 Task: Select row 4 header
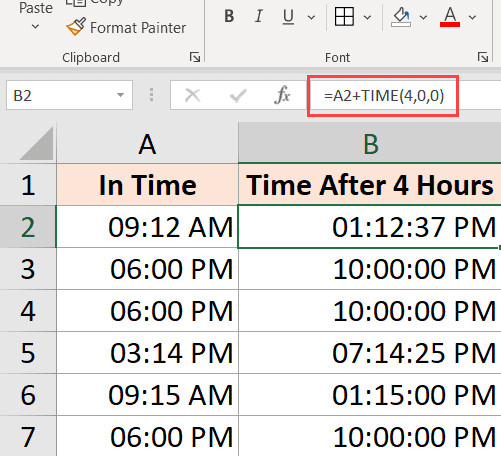28,311
